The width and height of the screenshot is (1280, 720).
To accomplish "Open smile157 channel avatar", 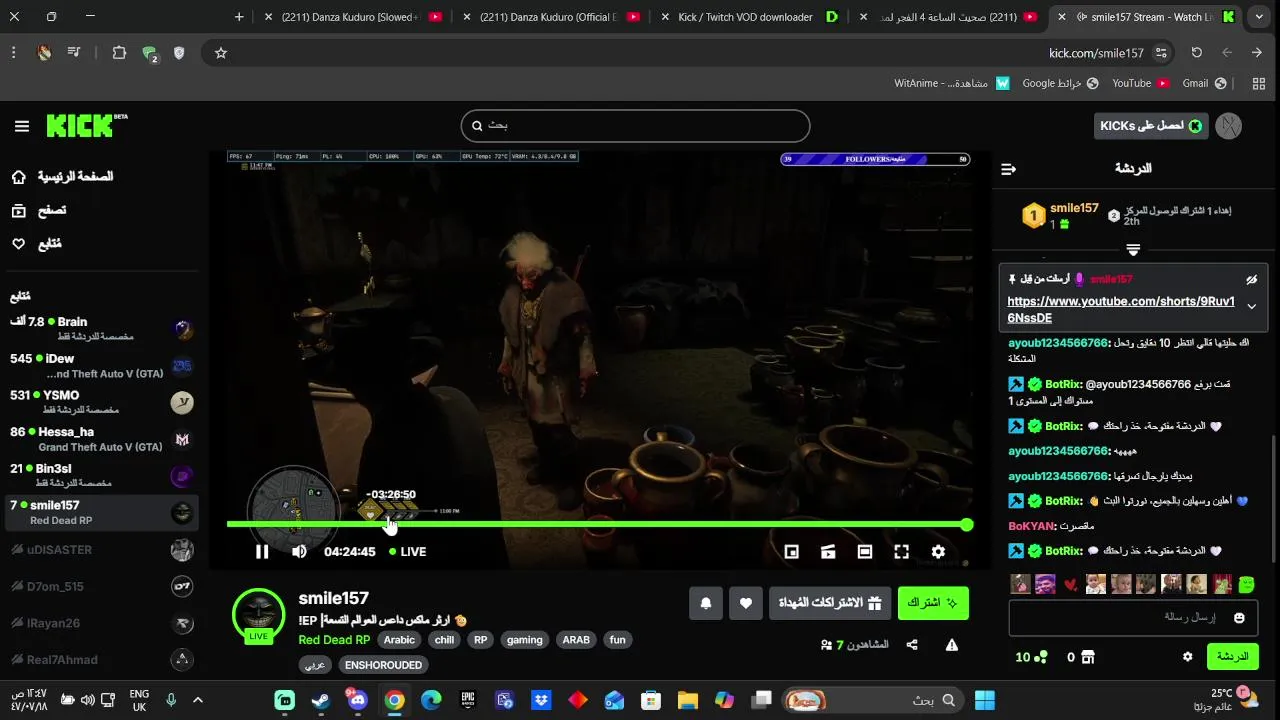I will coord(259,614).
